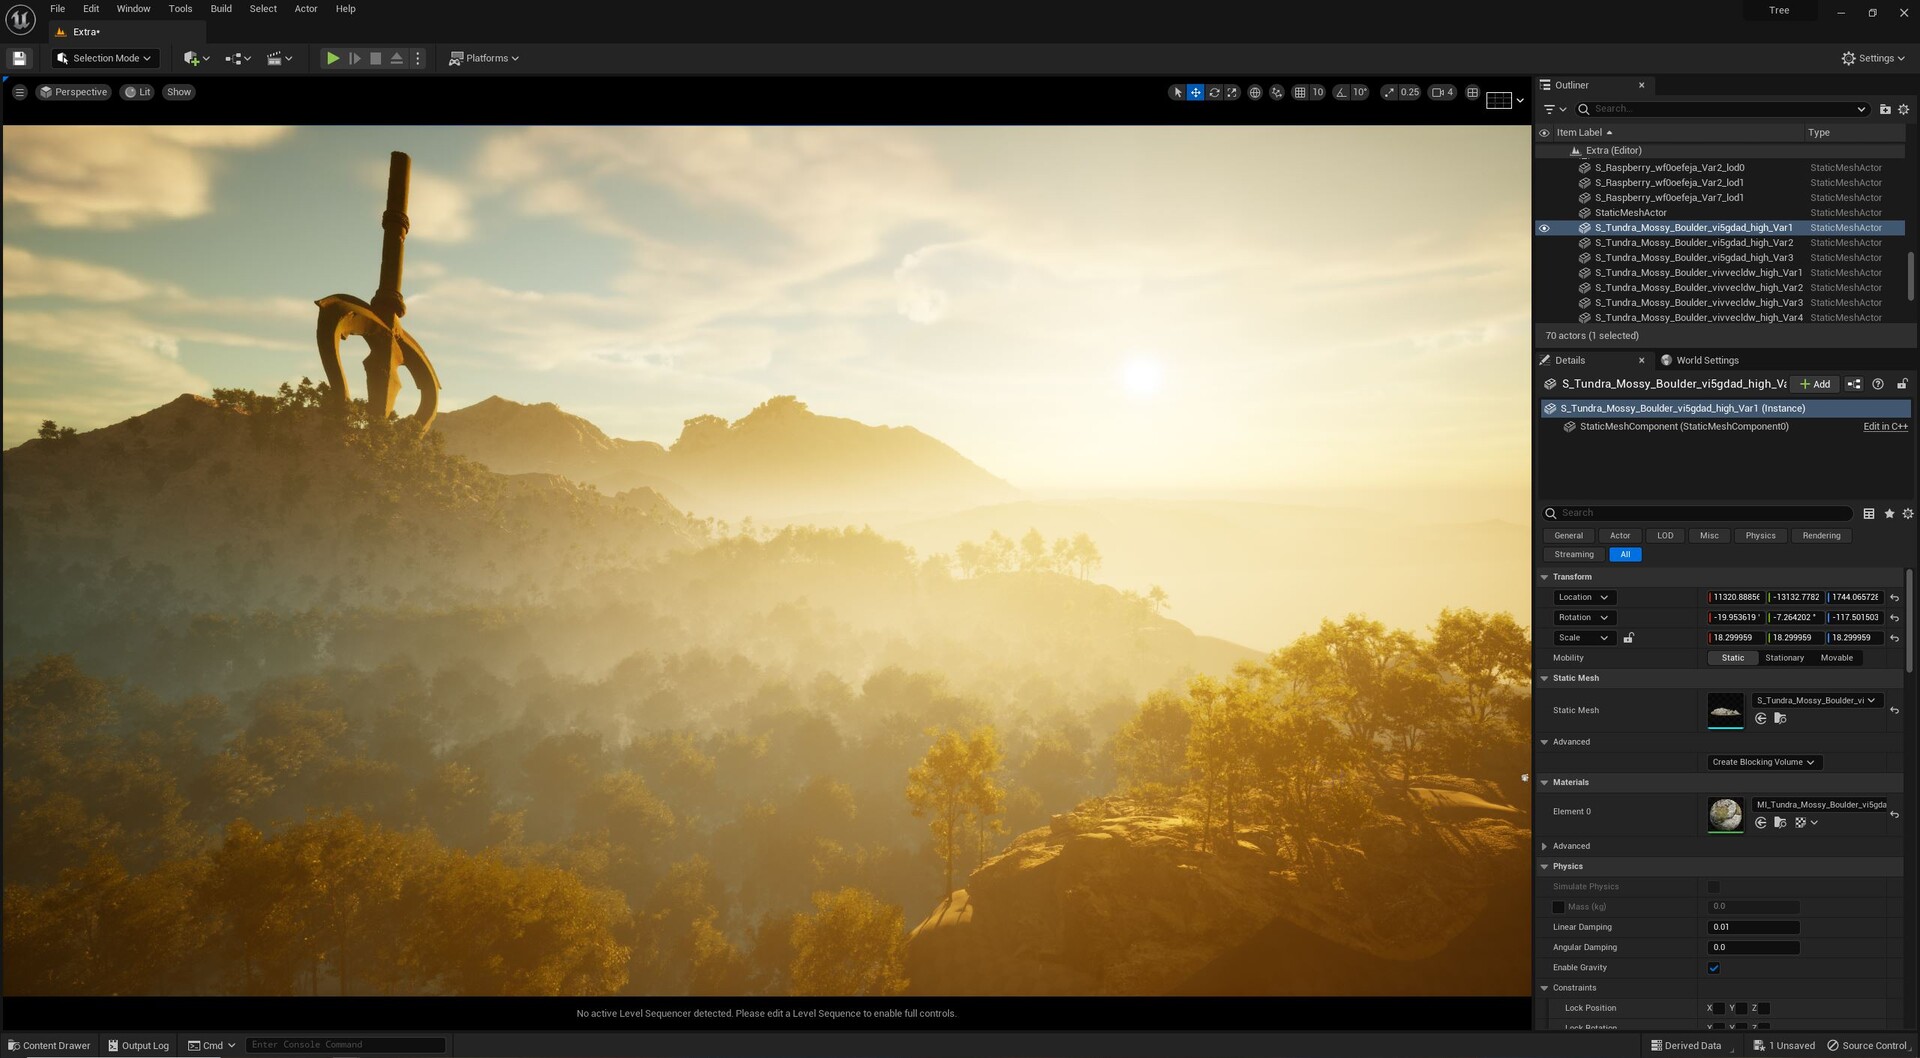This screenshot has width=1920, height=1058.
Task: Open Create Blocking Volume dropdown
Action: [1764, 763]
